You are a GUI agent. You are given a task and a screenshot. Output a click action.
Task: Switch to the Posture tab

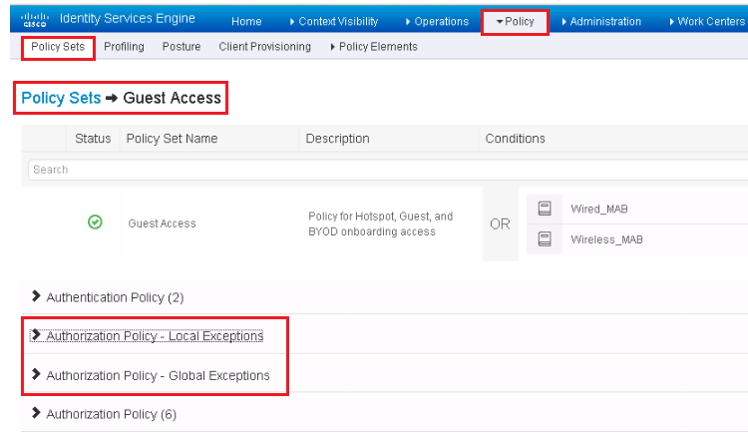181,47
